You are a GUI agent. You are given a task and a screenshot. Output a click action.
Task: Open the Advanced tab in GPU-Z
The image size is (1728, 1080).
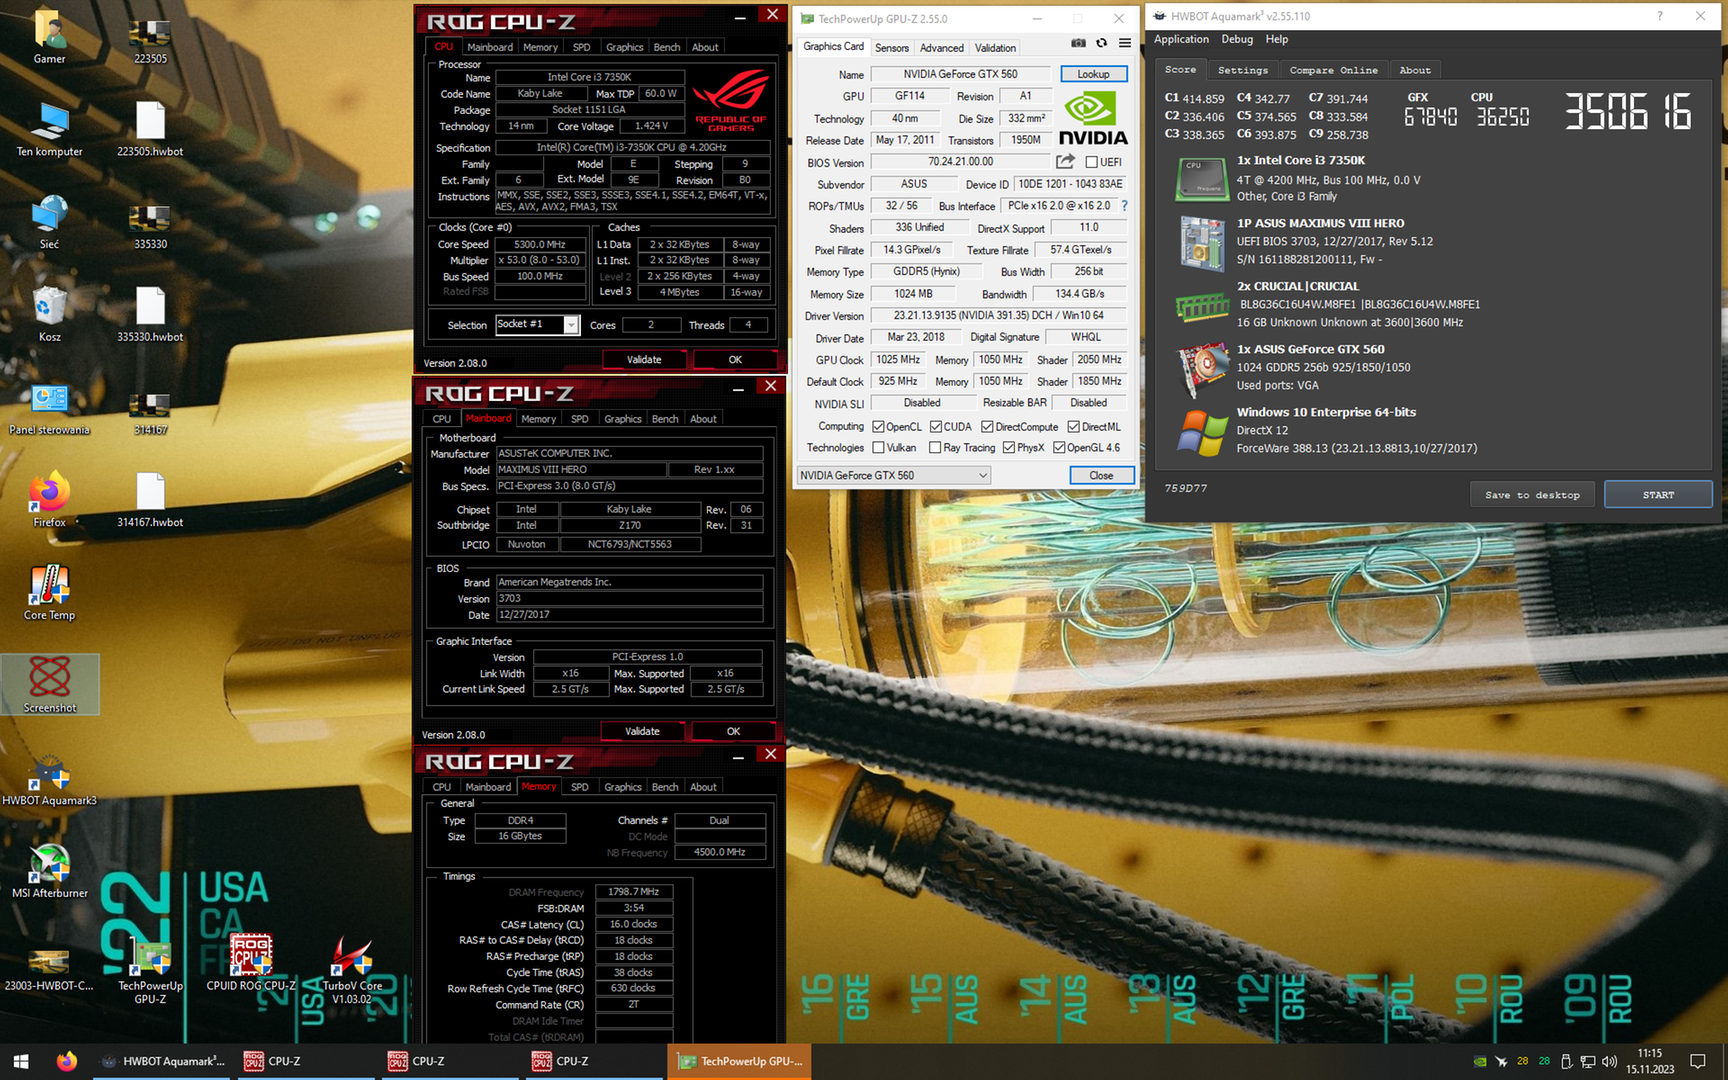coord(942,48)
